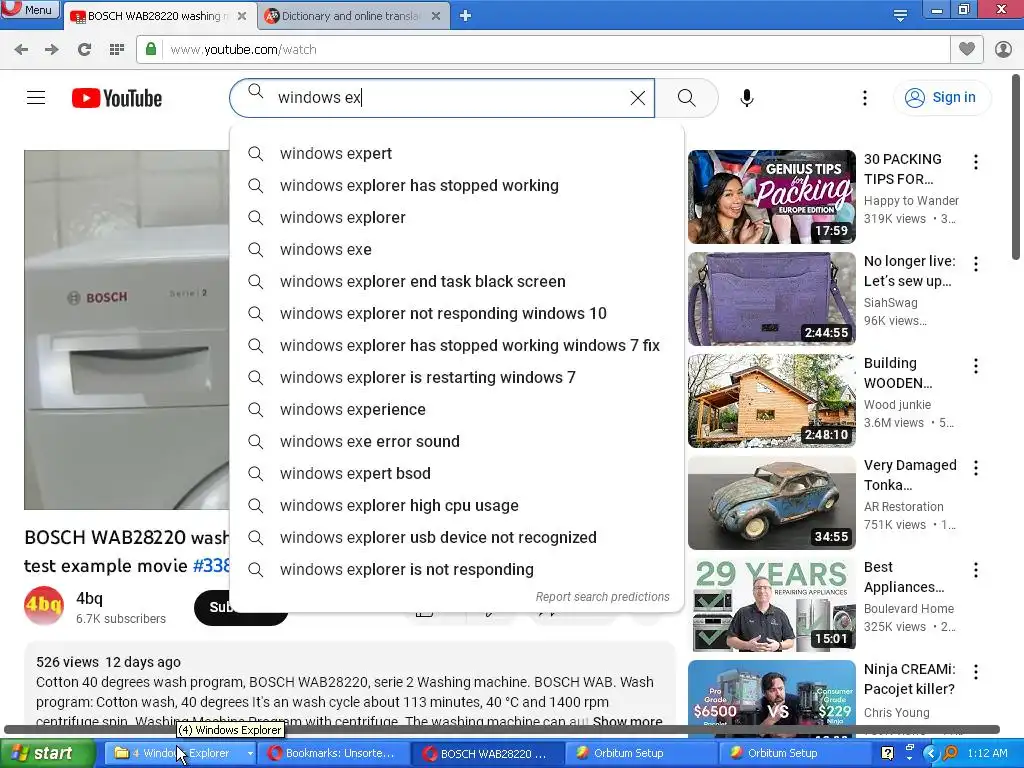Pick 'windows exe error sound' suggestion
Screen dimensions: 1024x768
(456, 441)
